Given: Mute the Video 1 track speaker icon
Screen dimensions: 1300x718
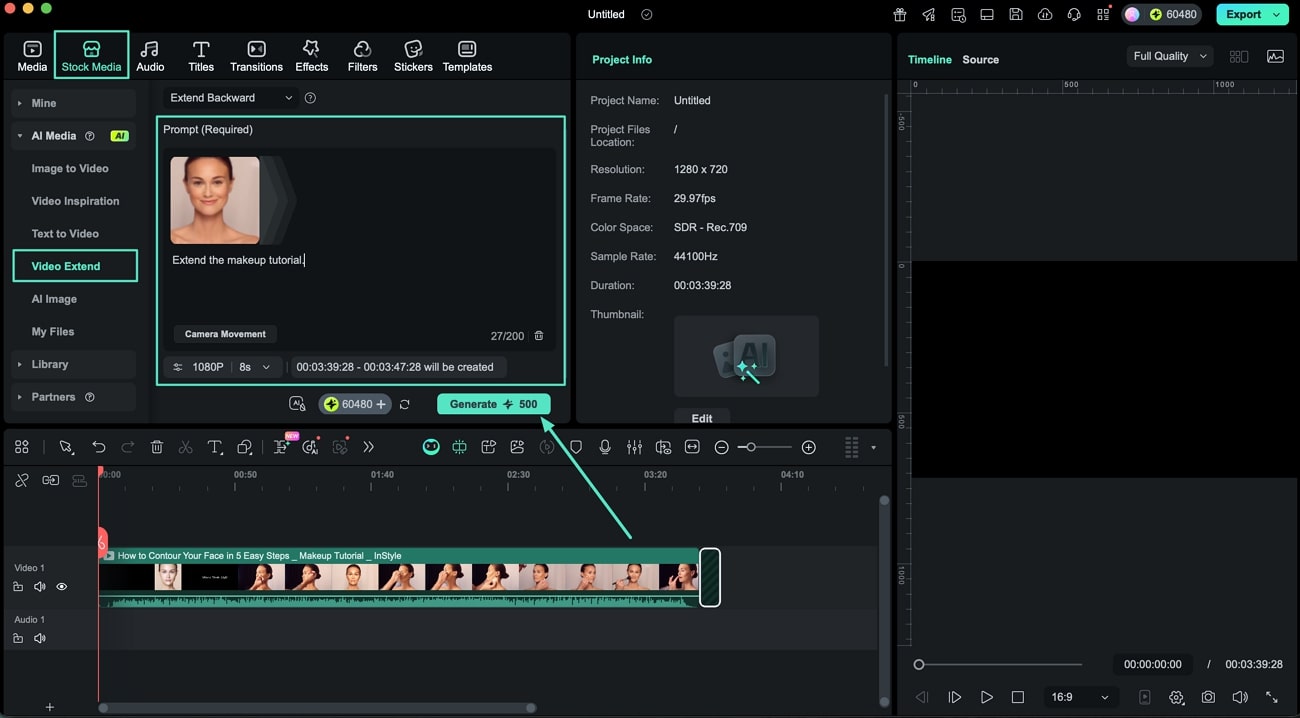Looking at the screenshot, I should (39, 586).
